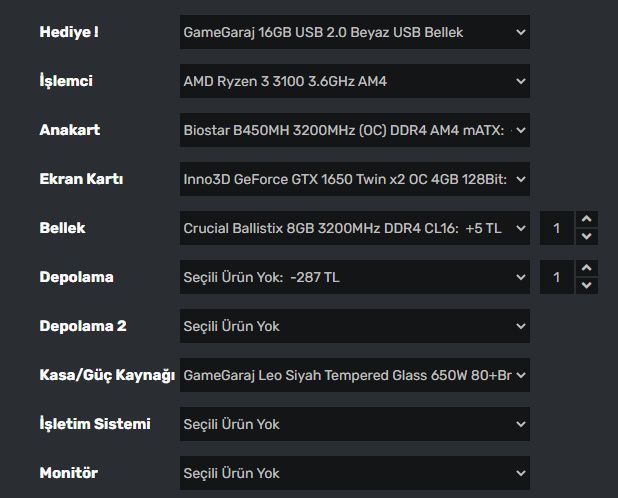Expand the Monitör dropdown
618x498 pixels.
coord(354,473)
